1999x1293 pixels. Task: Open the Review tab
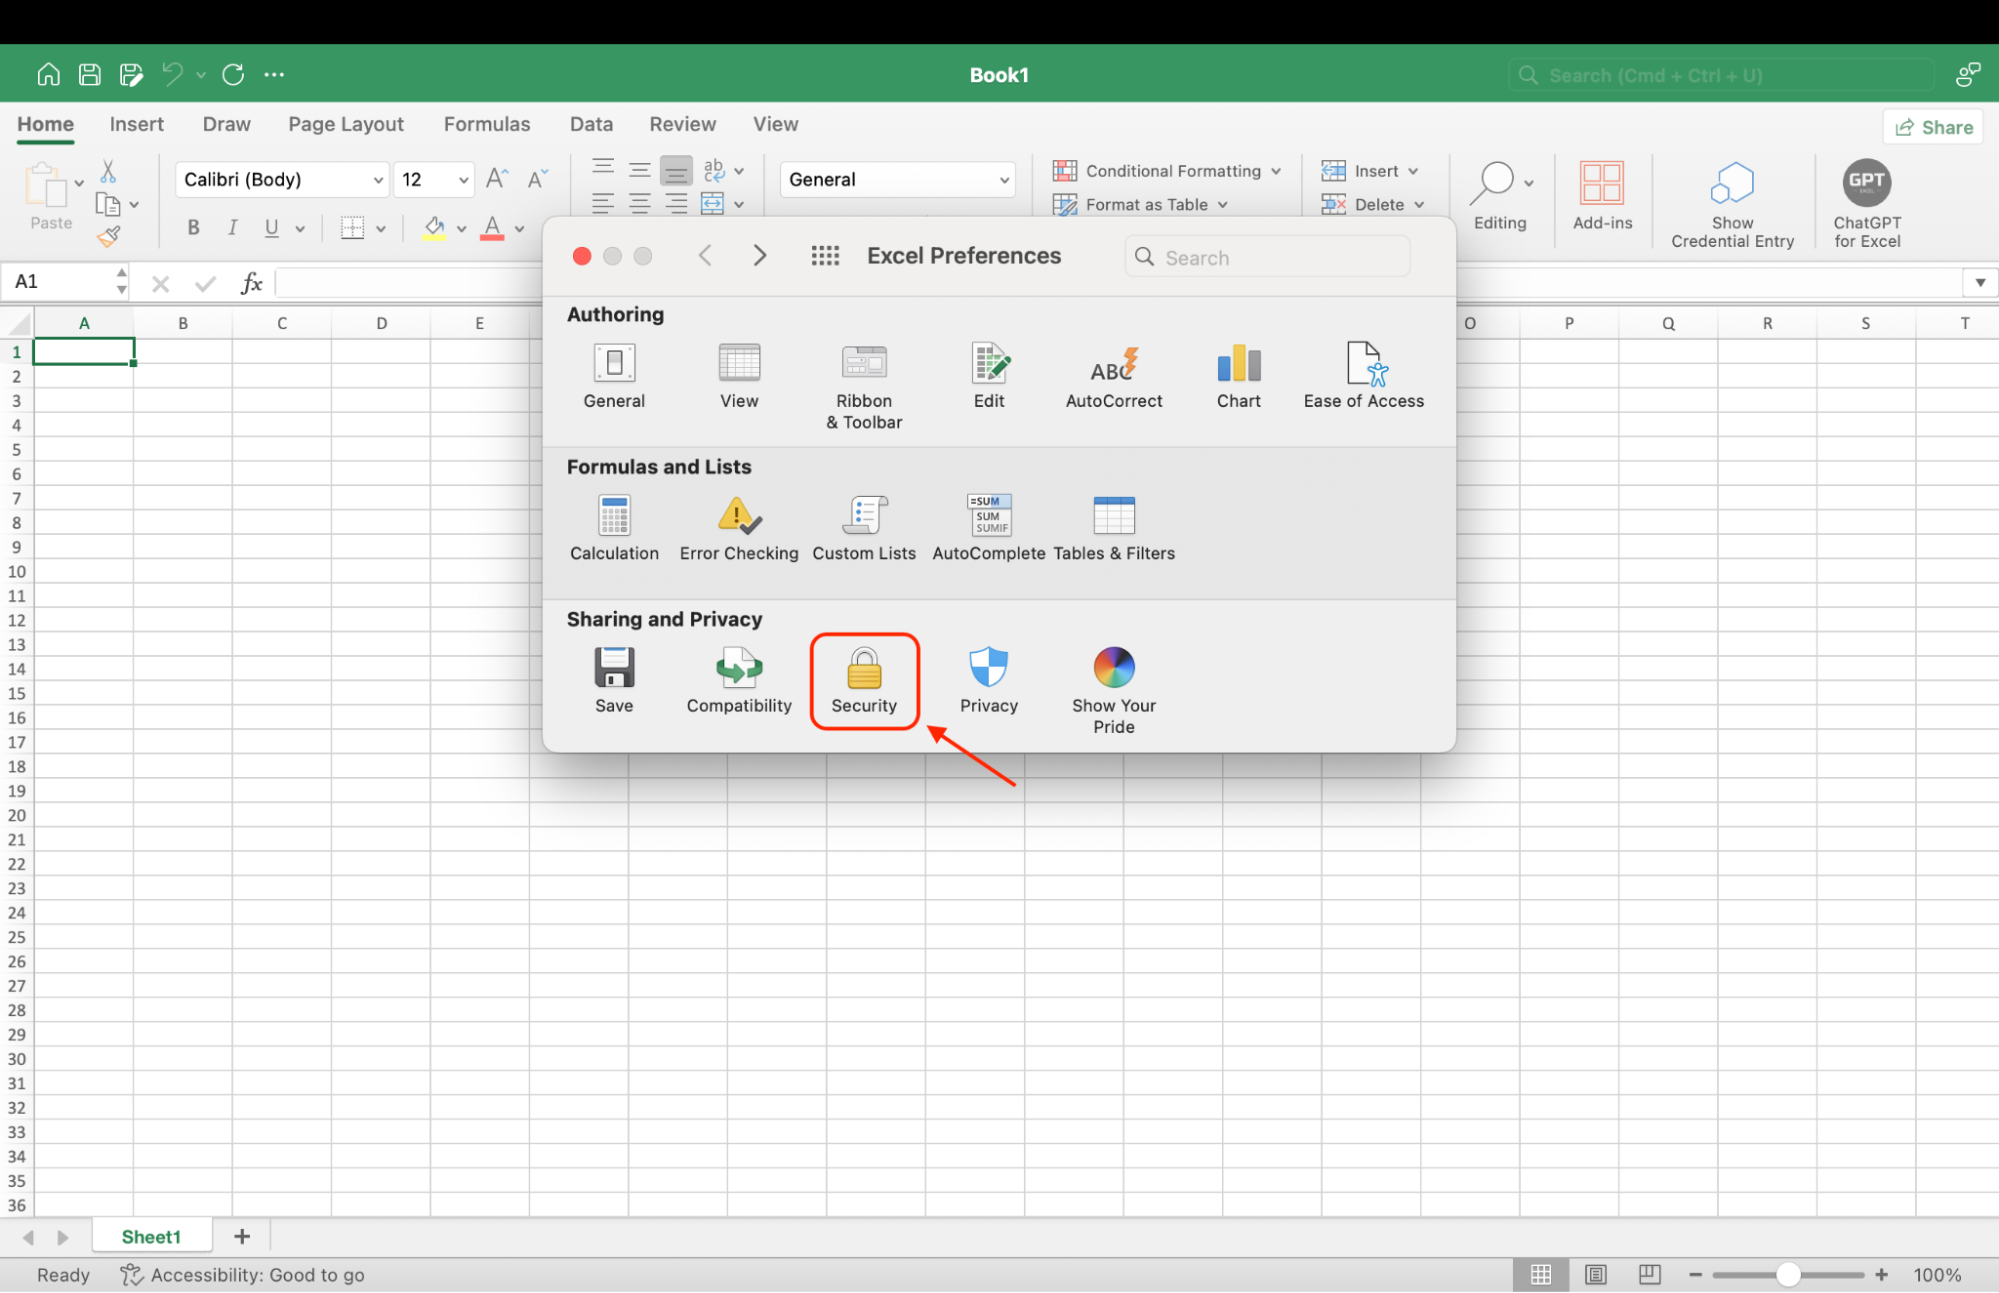click(x=682, y=124)
